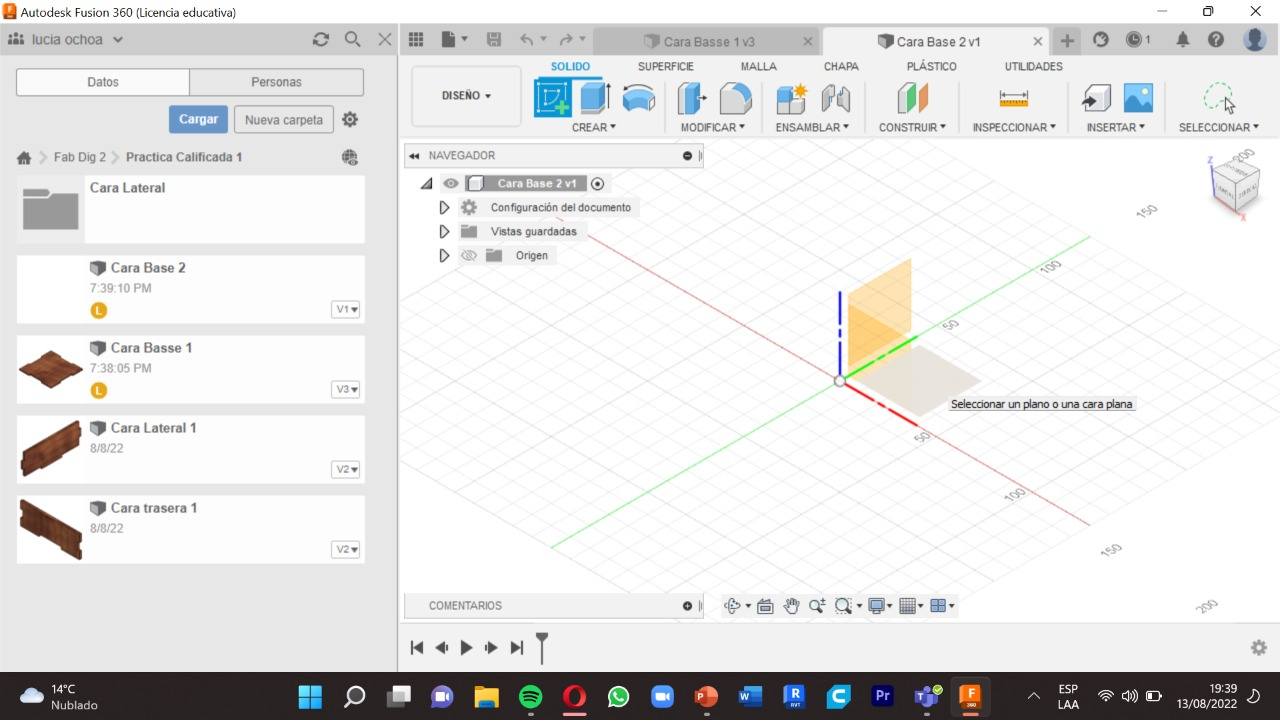The height and width of the screenshot is (720, 1280).
Task: Redo the last action
Action: pyautogui.click(x=566, y=40)
